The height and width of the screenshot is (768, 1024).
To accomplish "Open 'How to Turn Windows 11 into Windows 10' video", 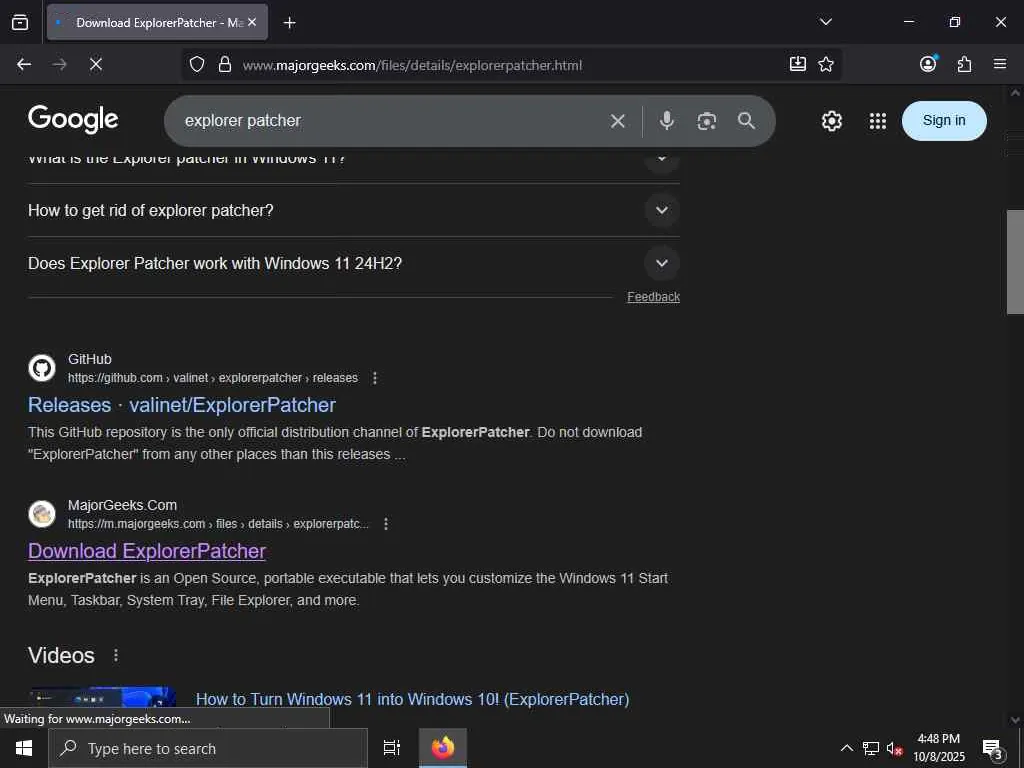I will [412, 699].
